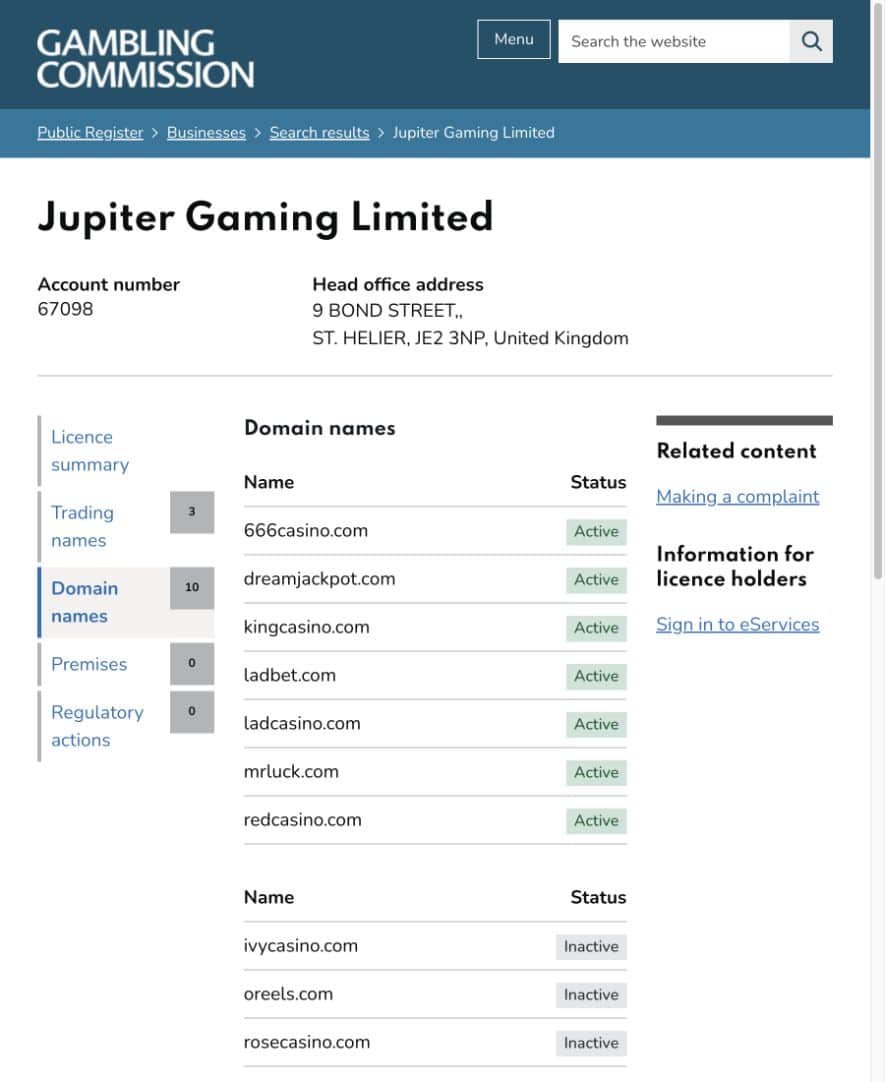Select domain redcasino.com
The width and height of the screenshot is (885, 1082).
pyautogui.click(x=302, y=820)
